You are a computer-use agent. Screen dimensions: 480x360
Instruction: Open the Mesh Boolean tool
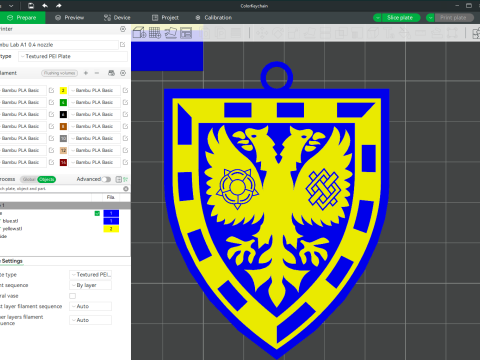coord(341,33)
